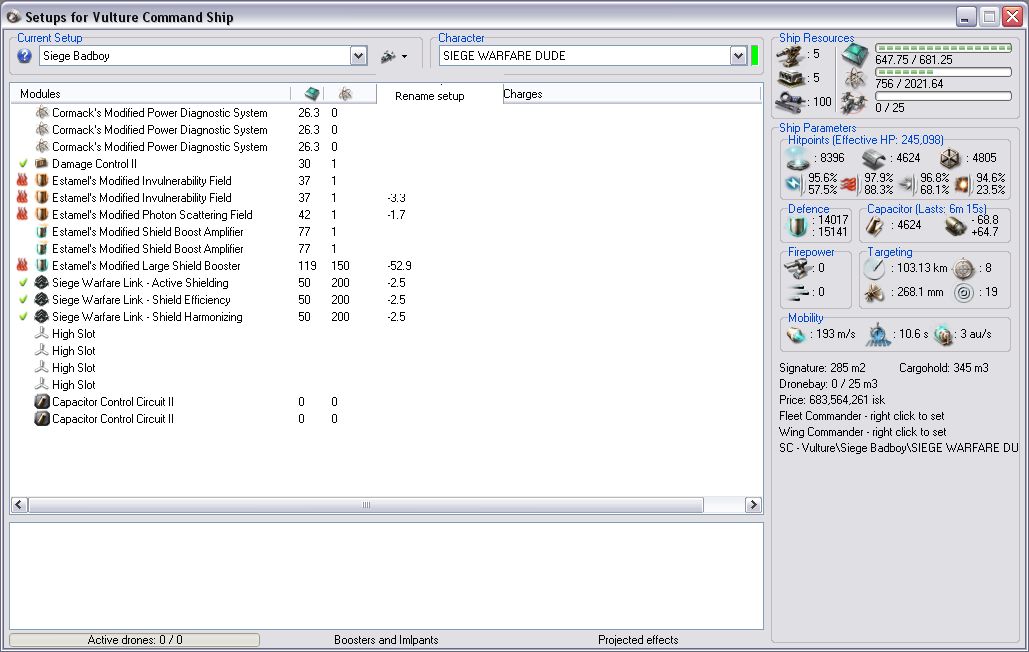The width and height of the screenshot is (1029, 652).
Task: Click the max locked targets icon
Action: tap(963, 268)
